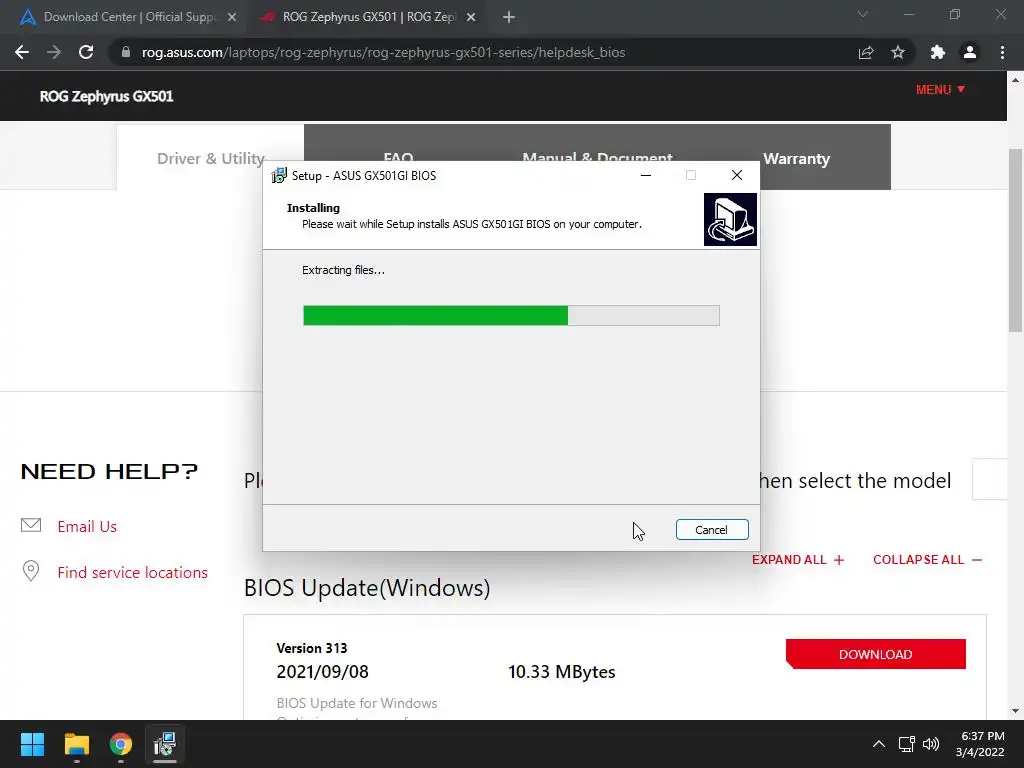The image size is (1024, 768).
Task: Click the envelope icon beside Email Us
Action: click(31, 525)
